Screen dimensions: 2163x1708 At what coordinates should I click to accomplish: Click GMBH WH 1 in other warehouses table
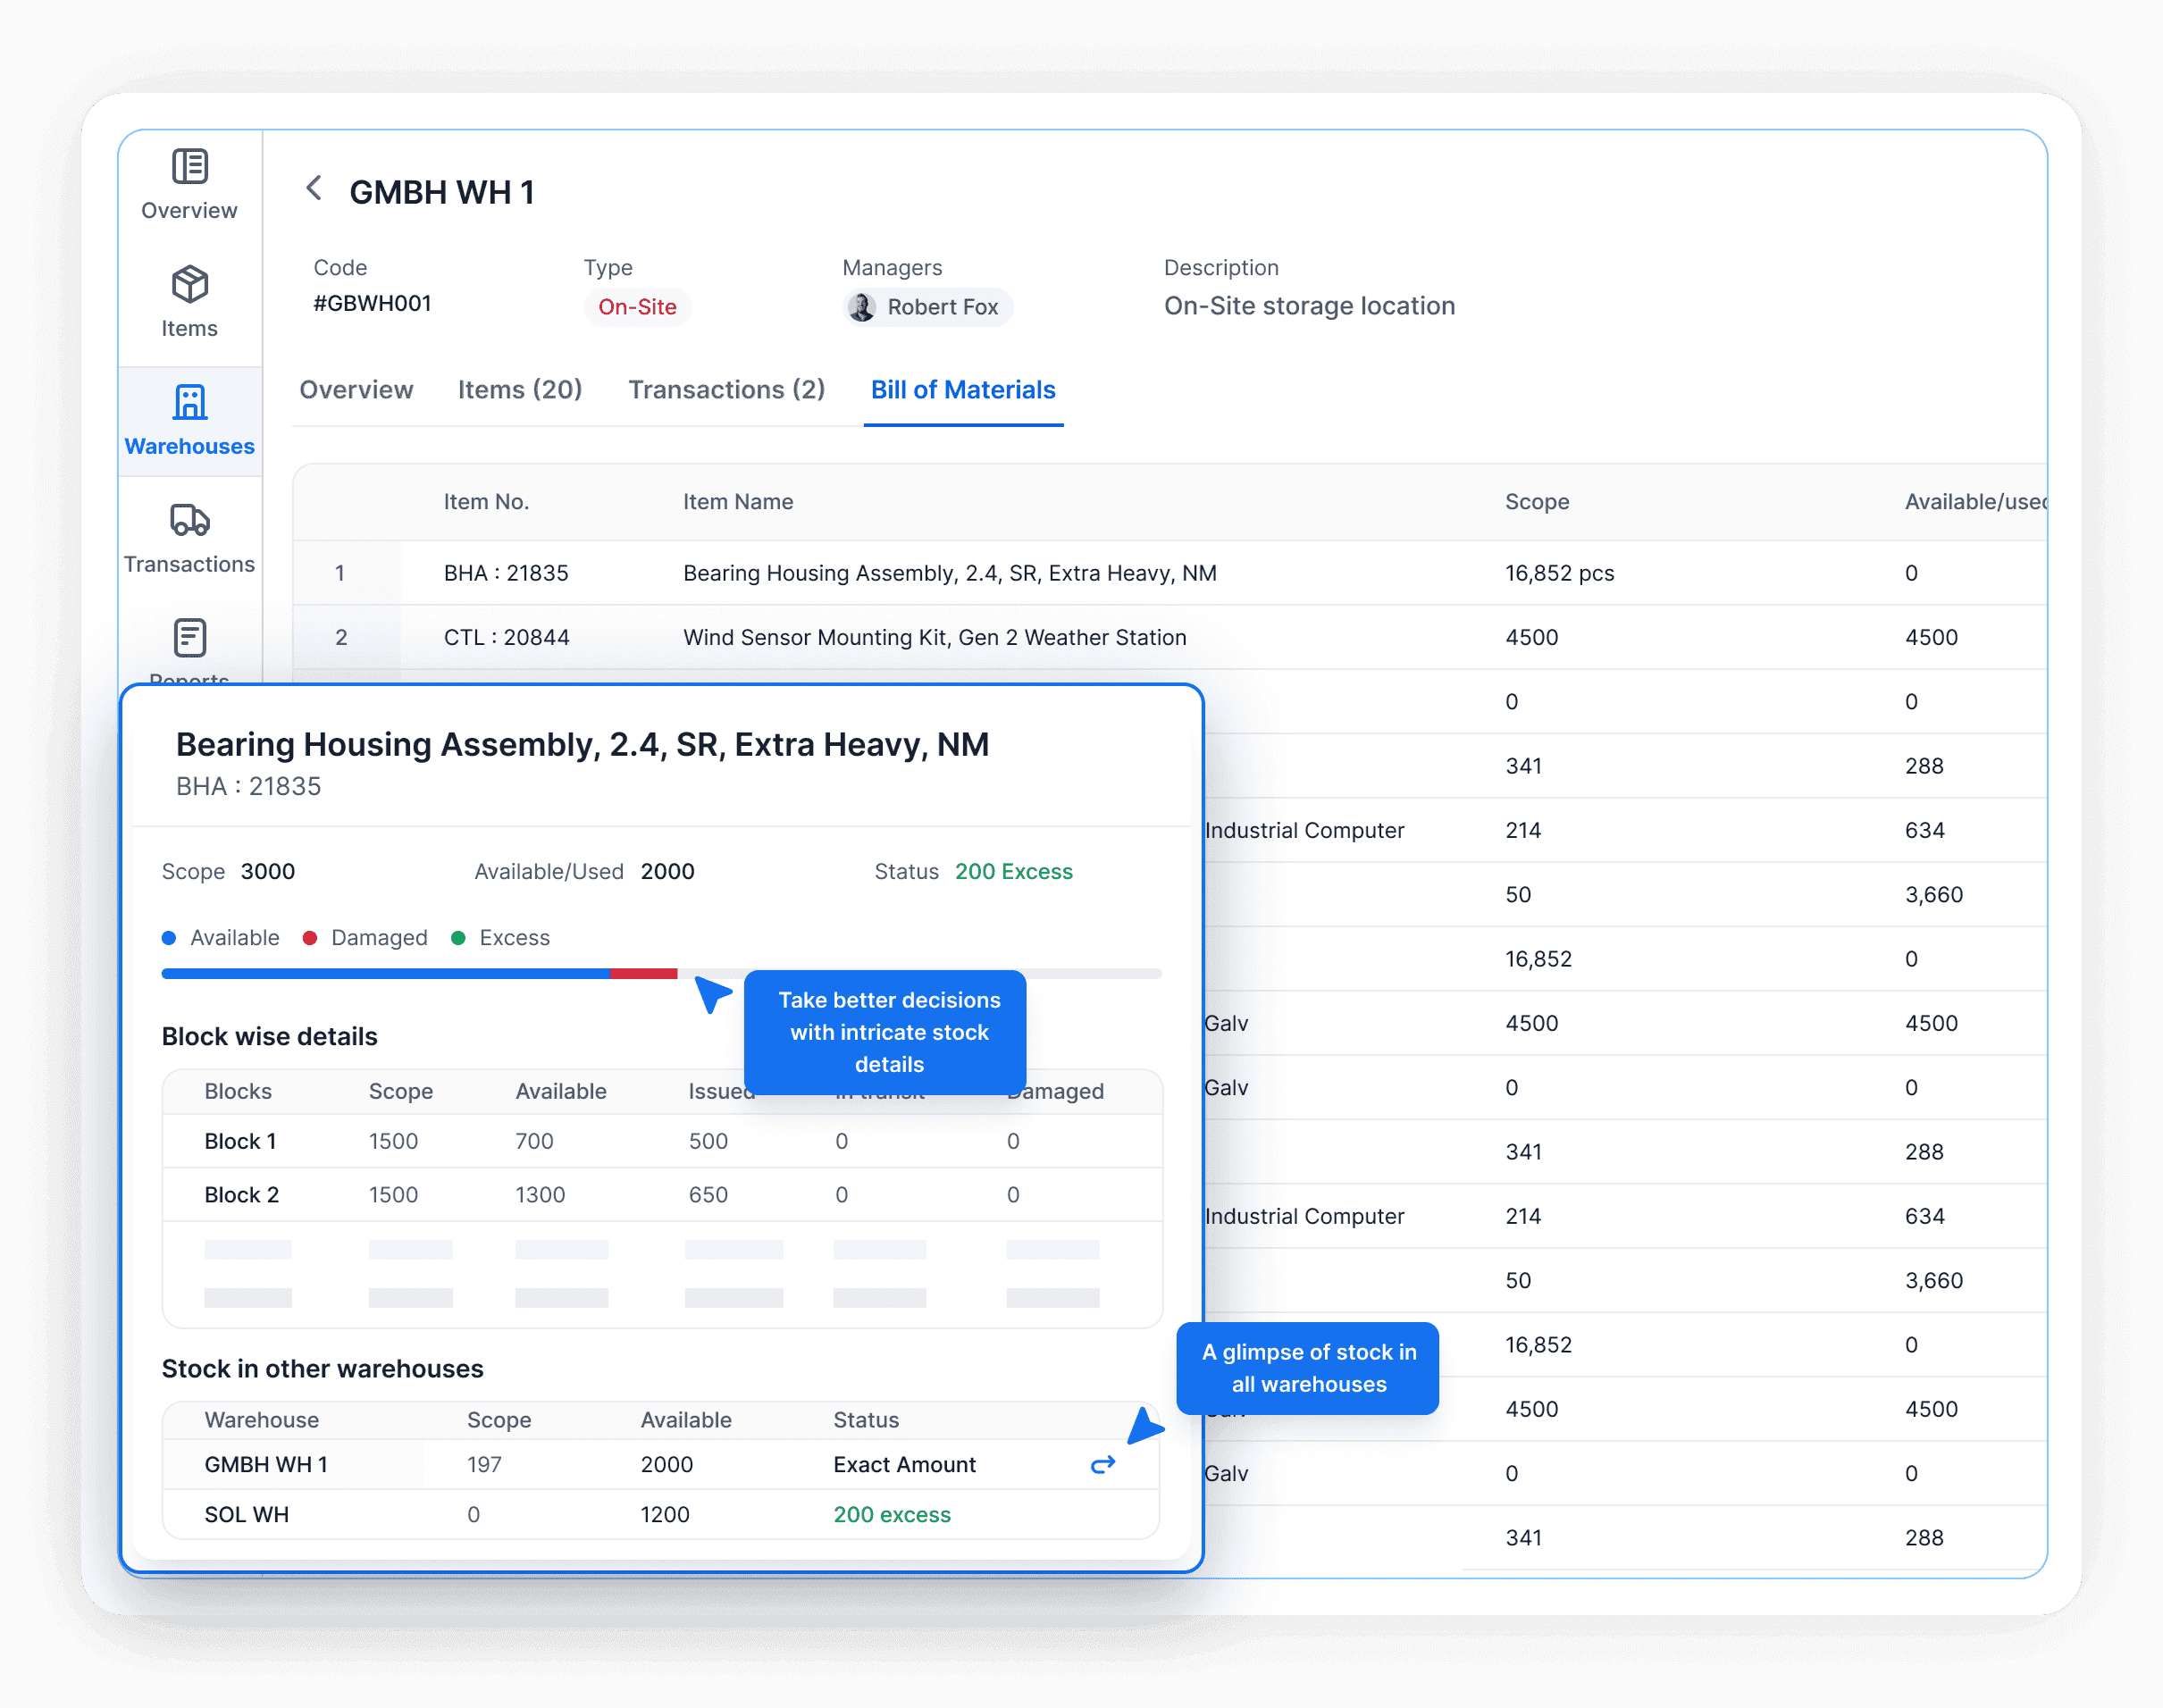[x=266, y=1464]
